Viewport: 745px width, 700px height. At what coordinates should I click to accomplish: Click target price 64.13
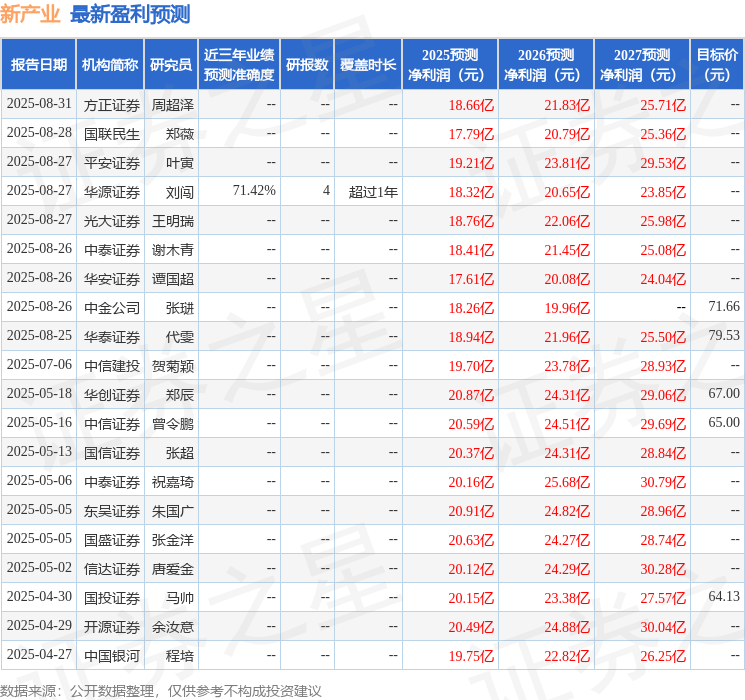(724, 596)
